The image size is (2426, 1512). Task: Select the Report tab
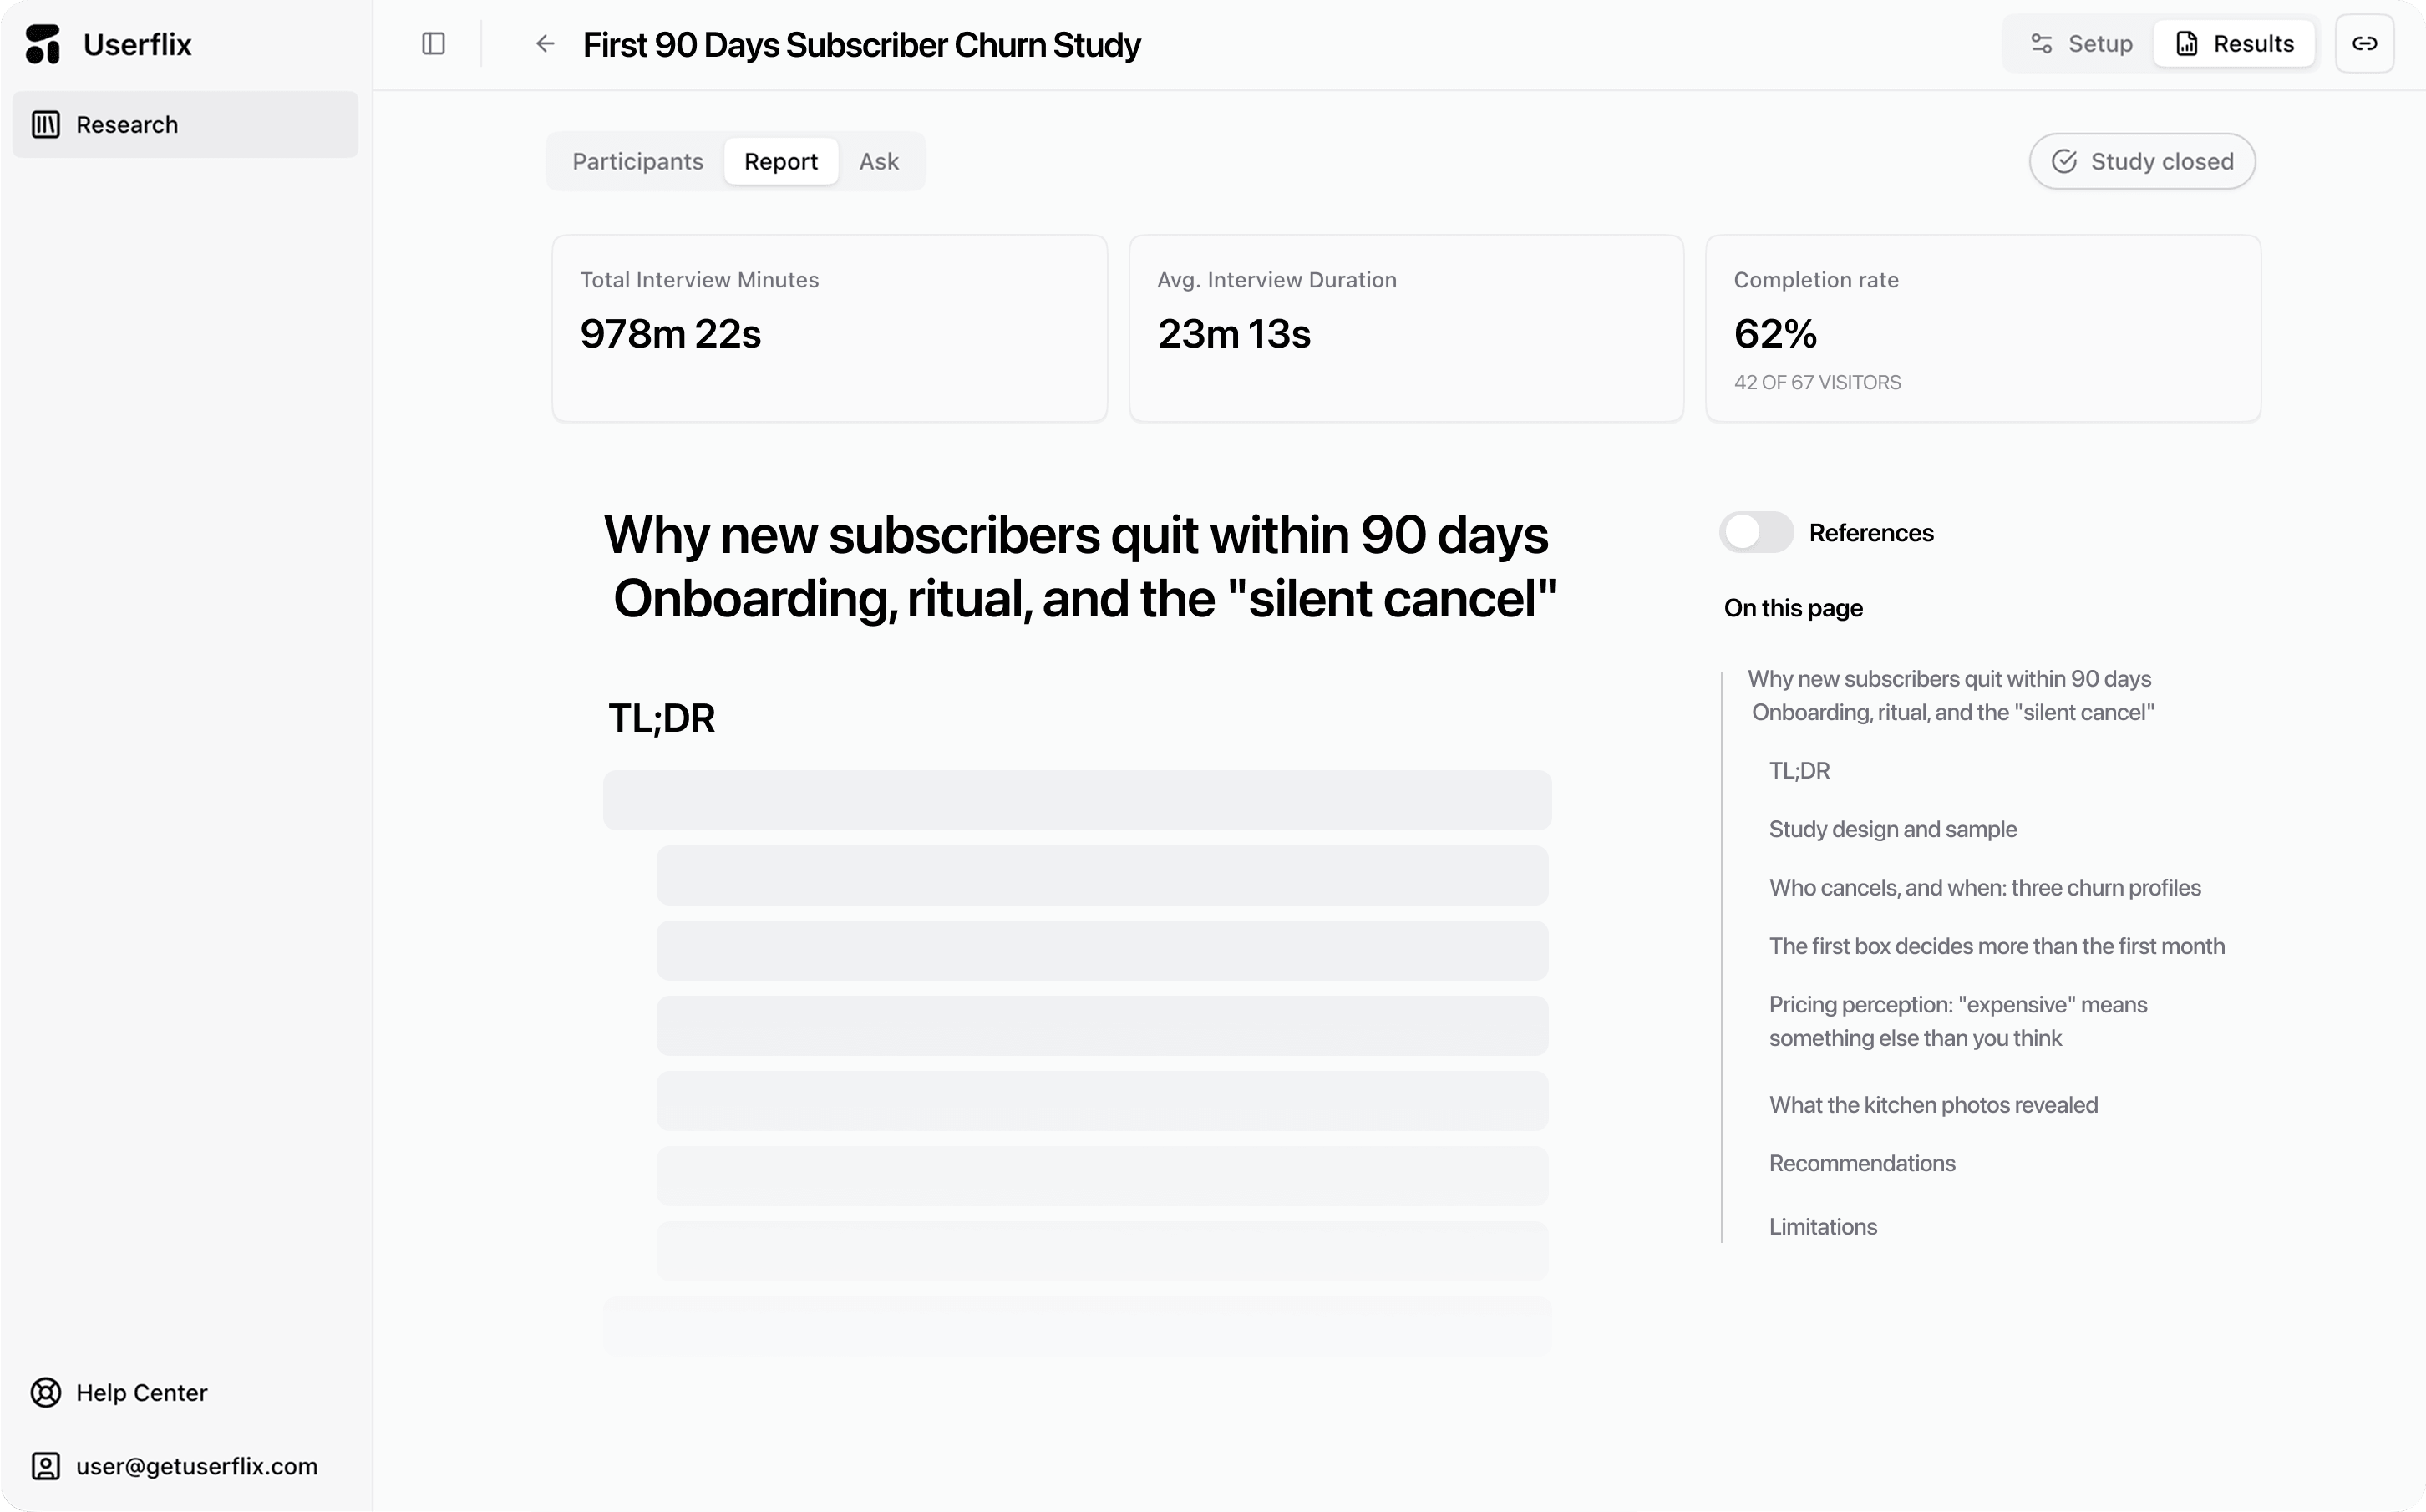point(781,161)
